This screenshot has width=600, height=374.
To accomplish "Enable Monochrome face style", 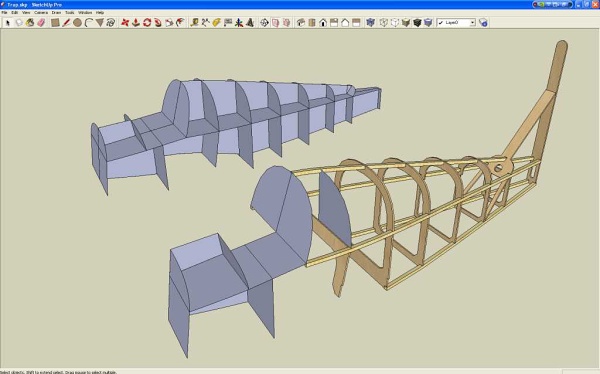I will click(x=428, y=23).
